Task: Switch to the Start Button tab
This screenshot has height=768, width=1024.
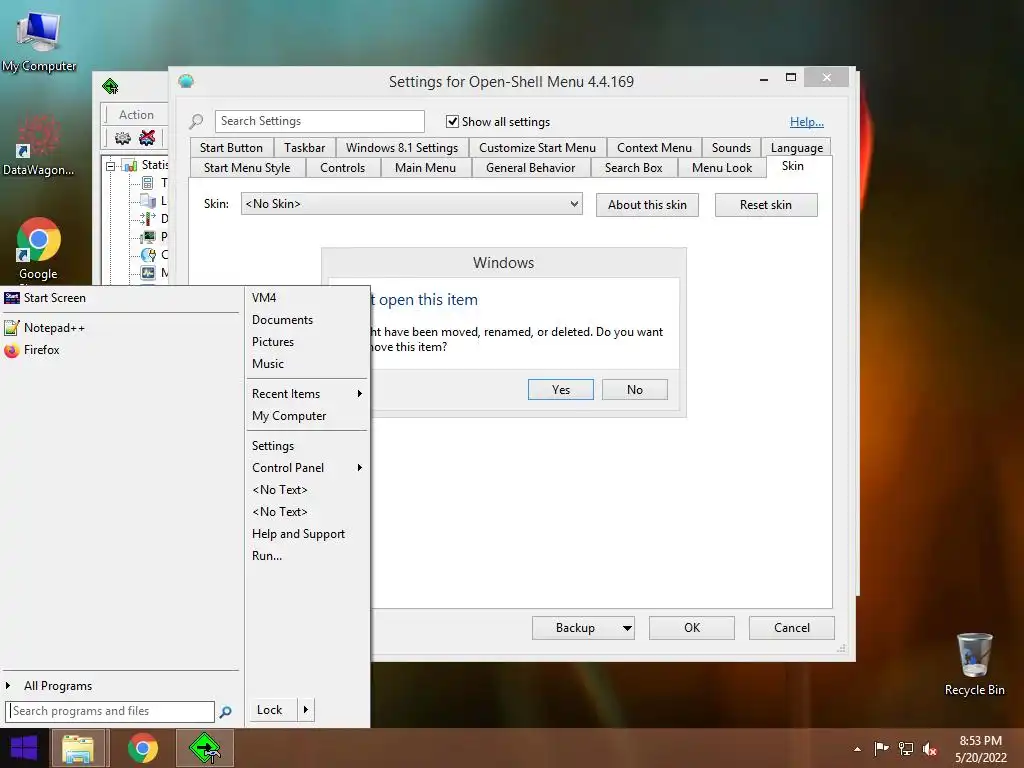Action: coord(231,148)
